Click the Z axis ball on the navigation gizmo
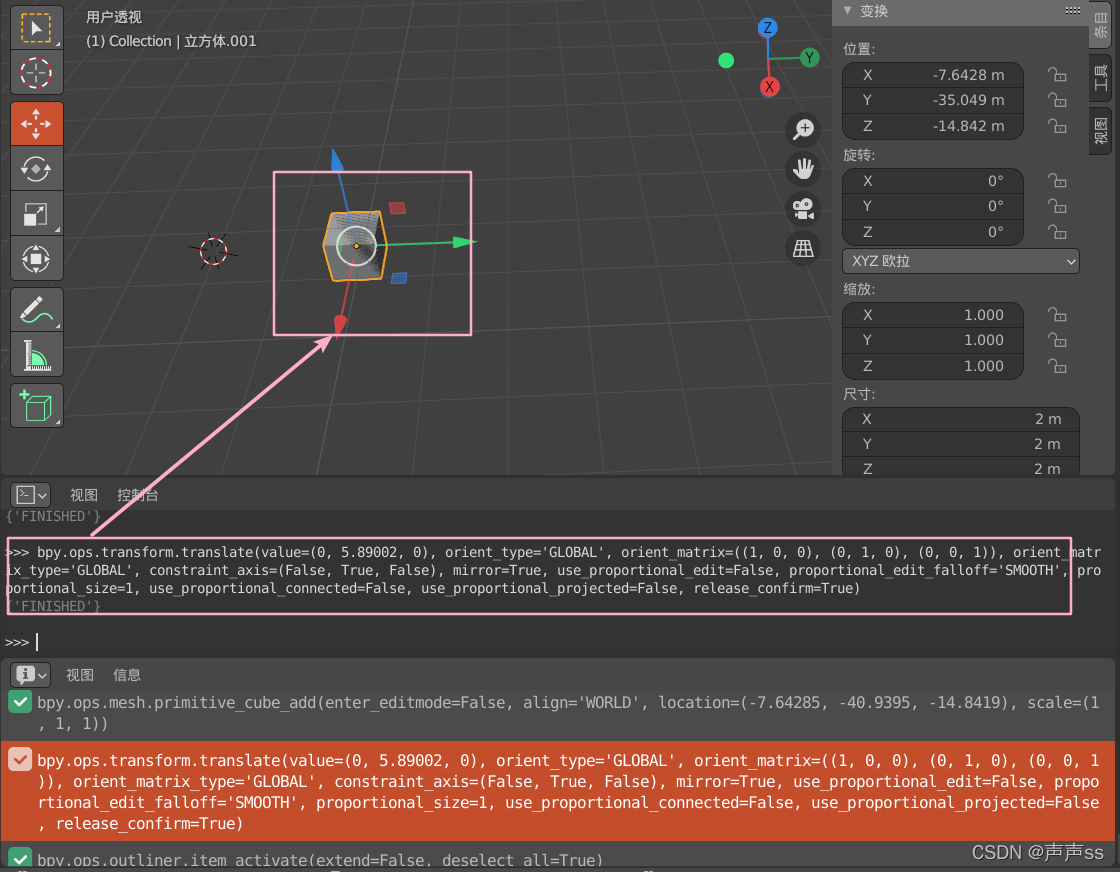Image resolution: width=1120 pixels, height=872 pixels. [x=767, y=27]
